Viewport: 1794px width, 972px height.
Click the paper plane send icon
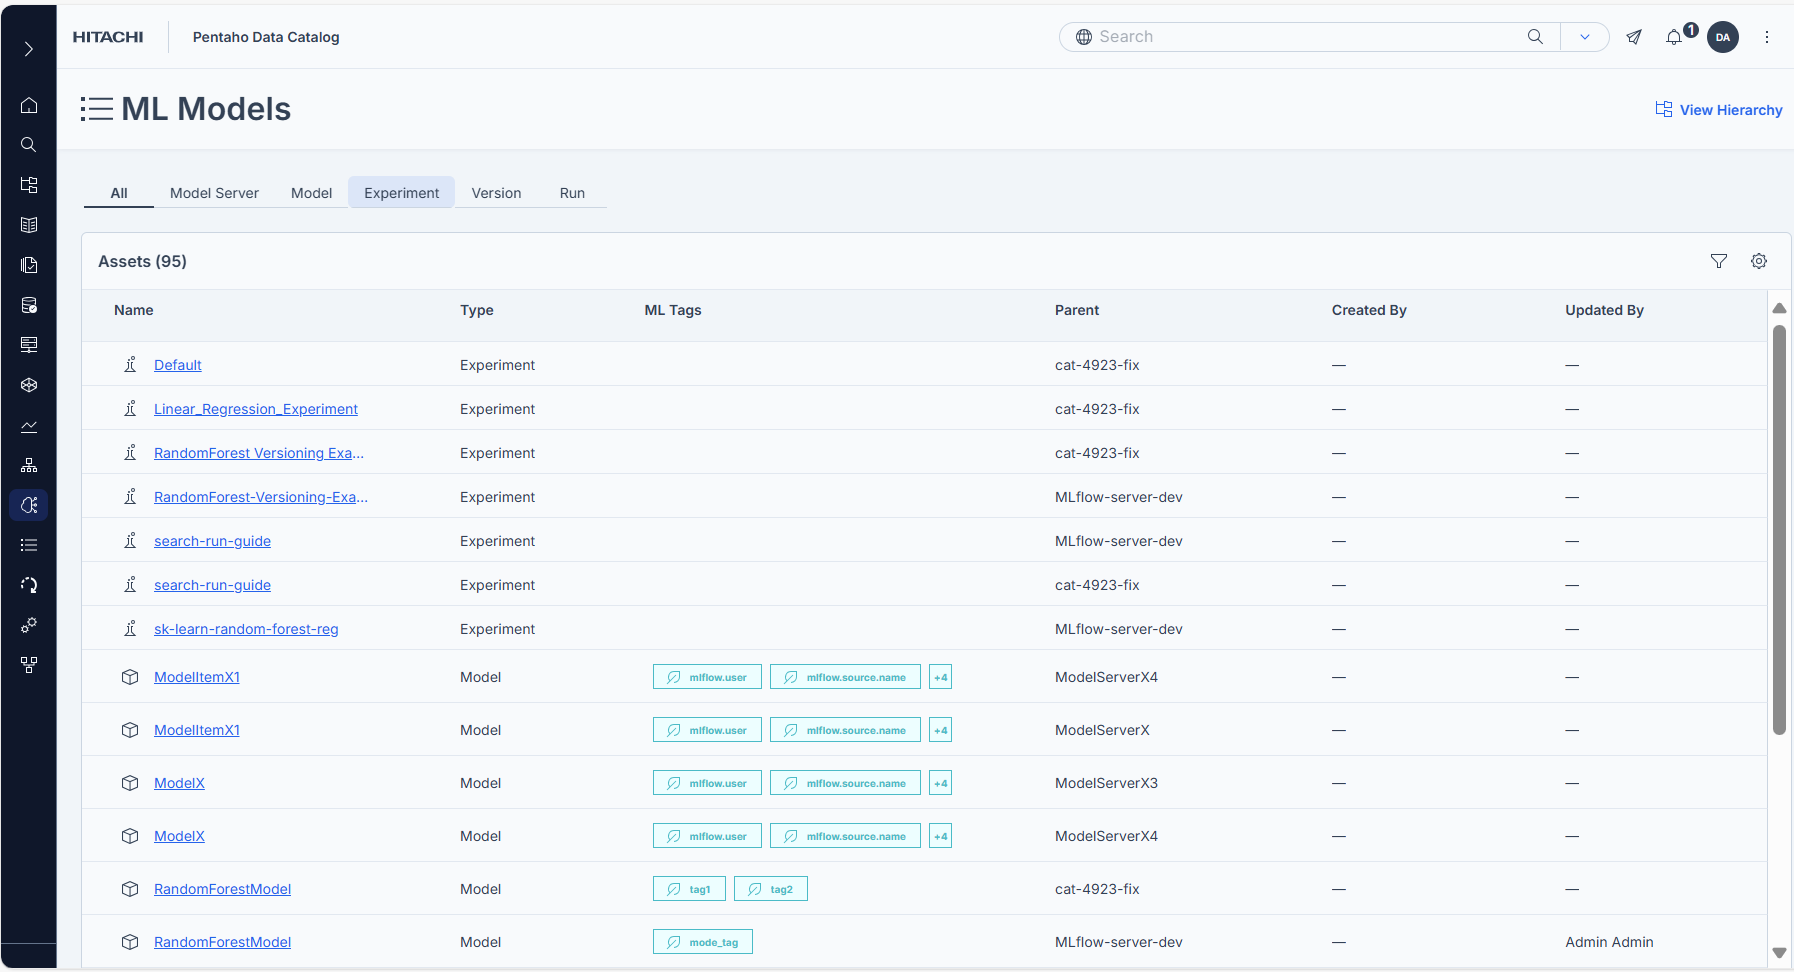click(1634, 37)
